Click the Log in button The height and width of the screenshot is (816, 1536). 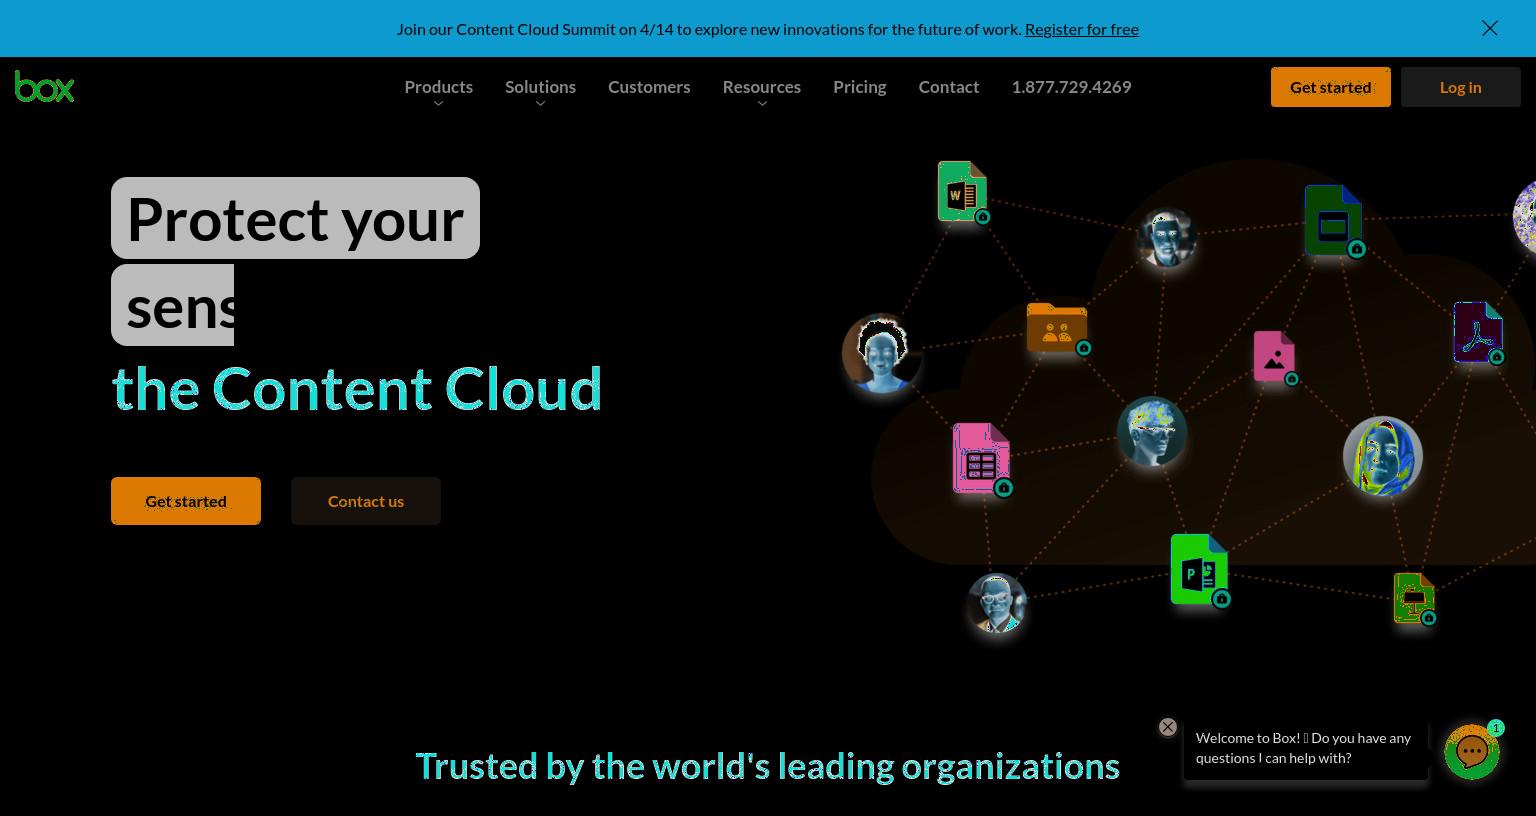pyautogui.click(x=1461, y=87)
